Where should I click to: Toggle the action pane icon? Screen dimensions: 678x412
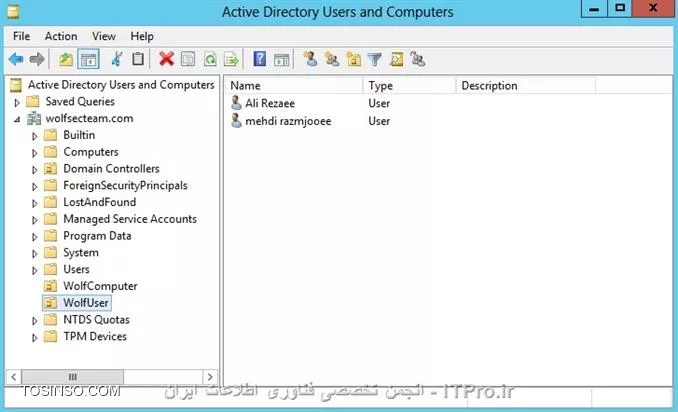(281, 60)
